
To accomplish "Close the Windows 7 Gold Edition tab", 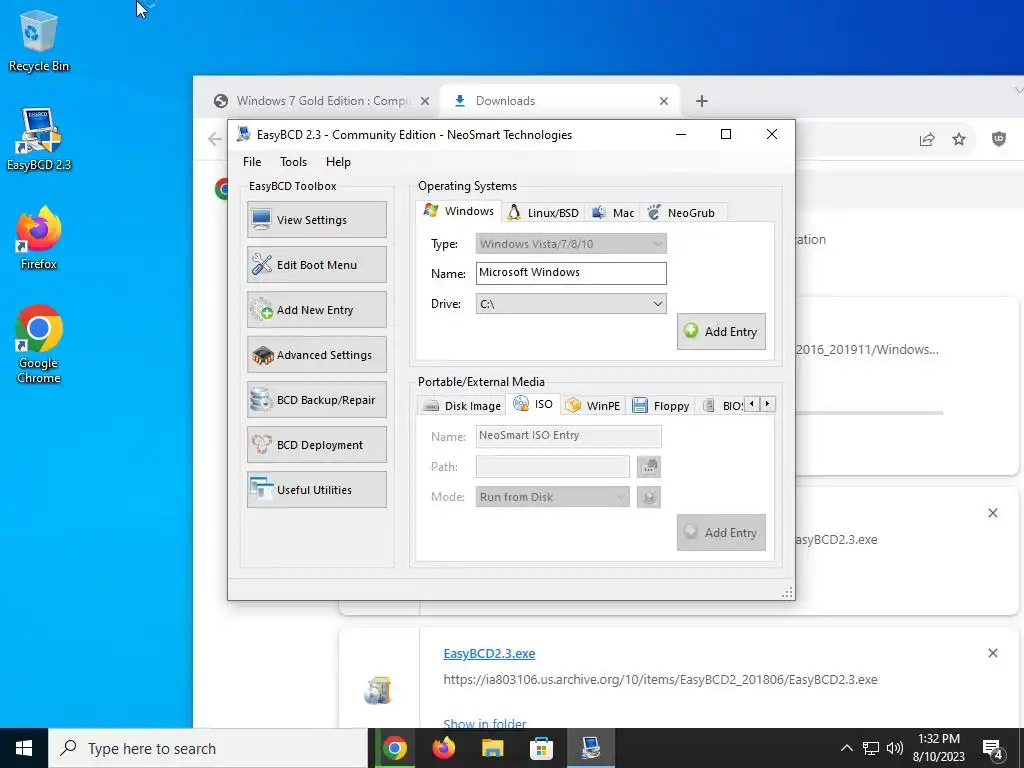I will tap(425, 101).
